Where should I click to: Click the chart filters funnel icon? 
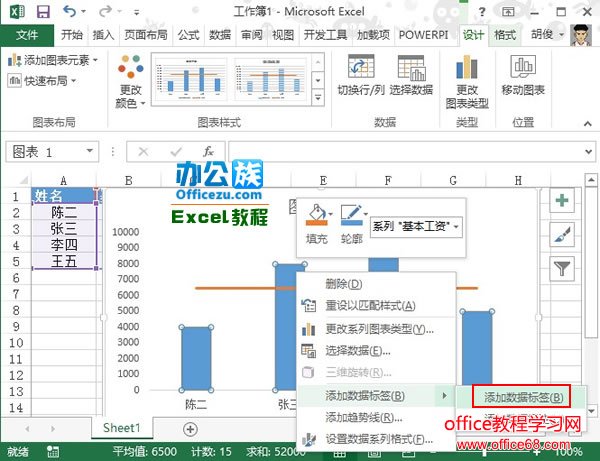561,268
